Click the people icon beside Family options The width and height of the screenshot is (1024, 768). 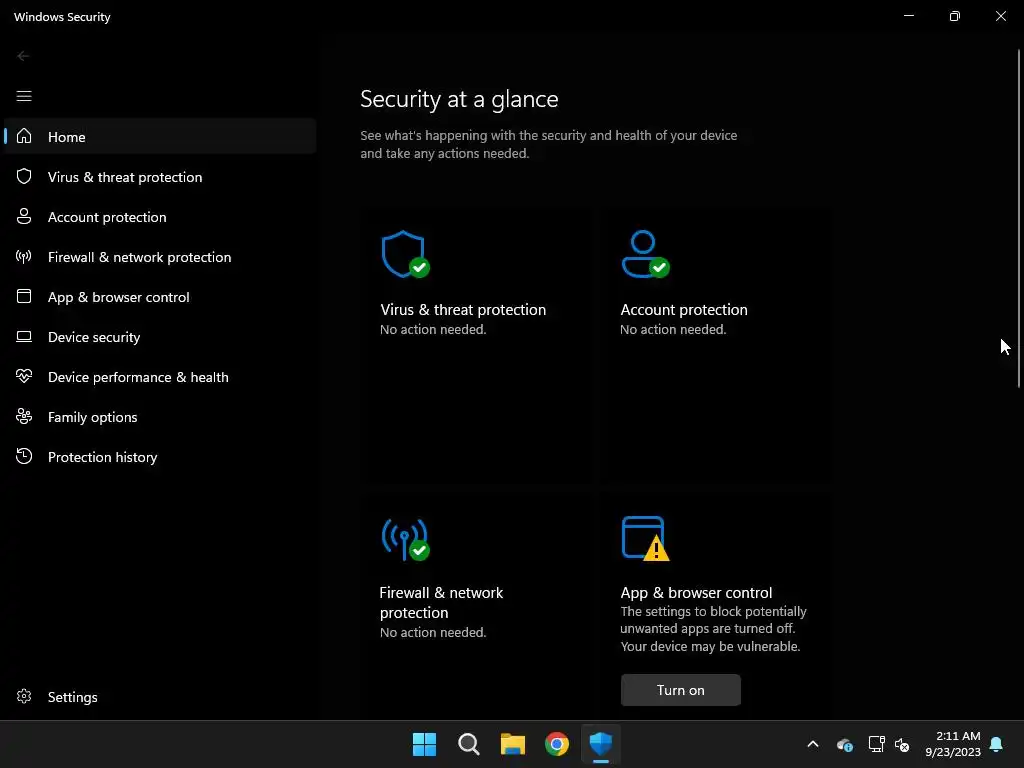click(x=24, y=416)
